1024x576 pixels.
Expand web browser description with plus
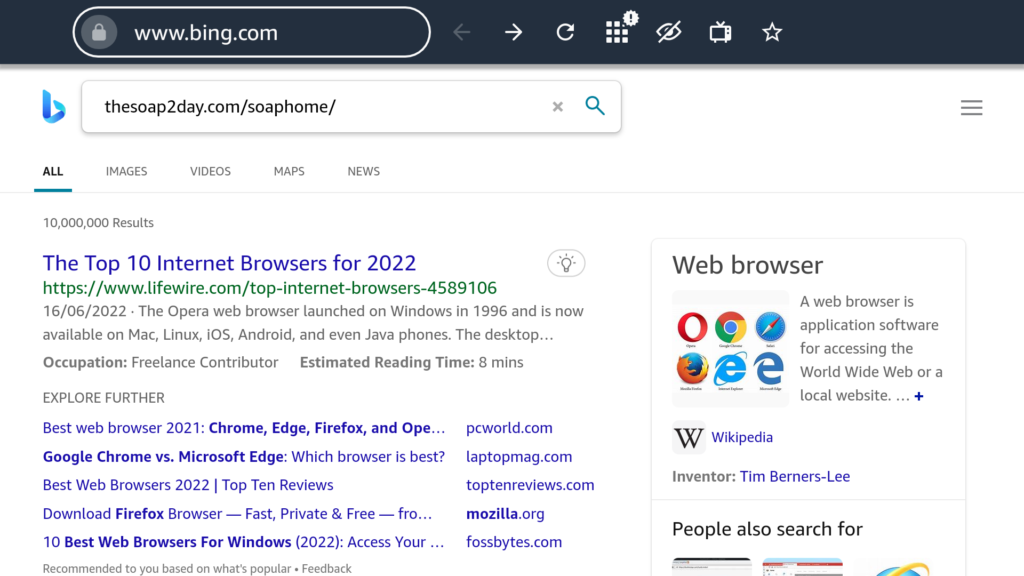tap(918, 396)
